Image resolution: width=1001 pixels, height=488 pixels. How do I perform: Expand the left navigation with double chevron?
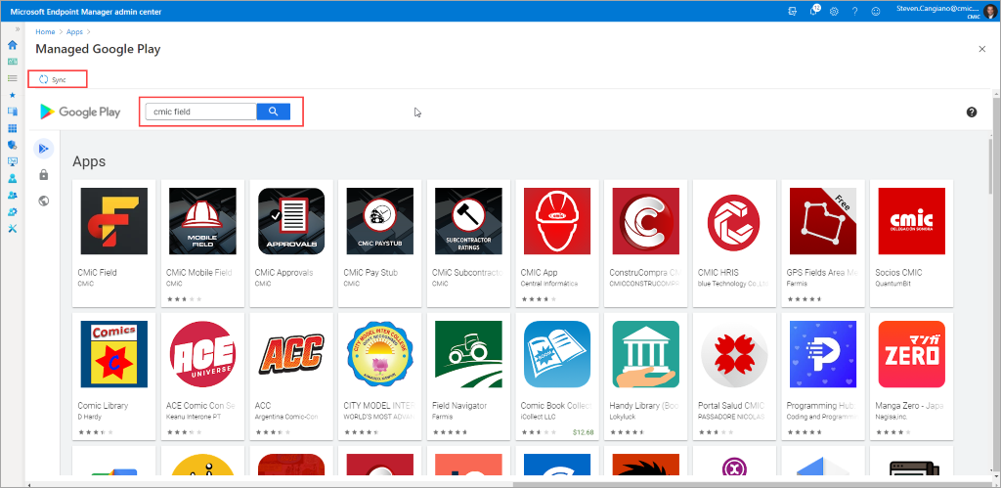tap(18, 29)
